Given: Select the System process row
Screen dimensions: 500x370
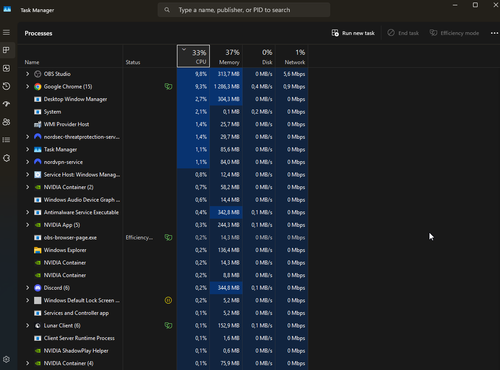Looking at the screenshot, I should pos(163,112).
